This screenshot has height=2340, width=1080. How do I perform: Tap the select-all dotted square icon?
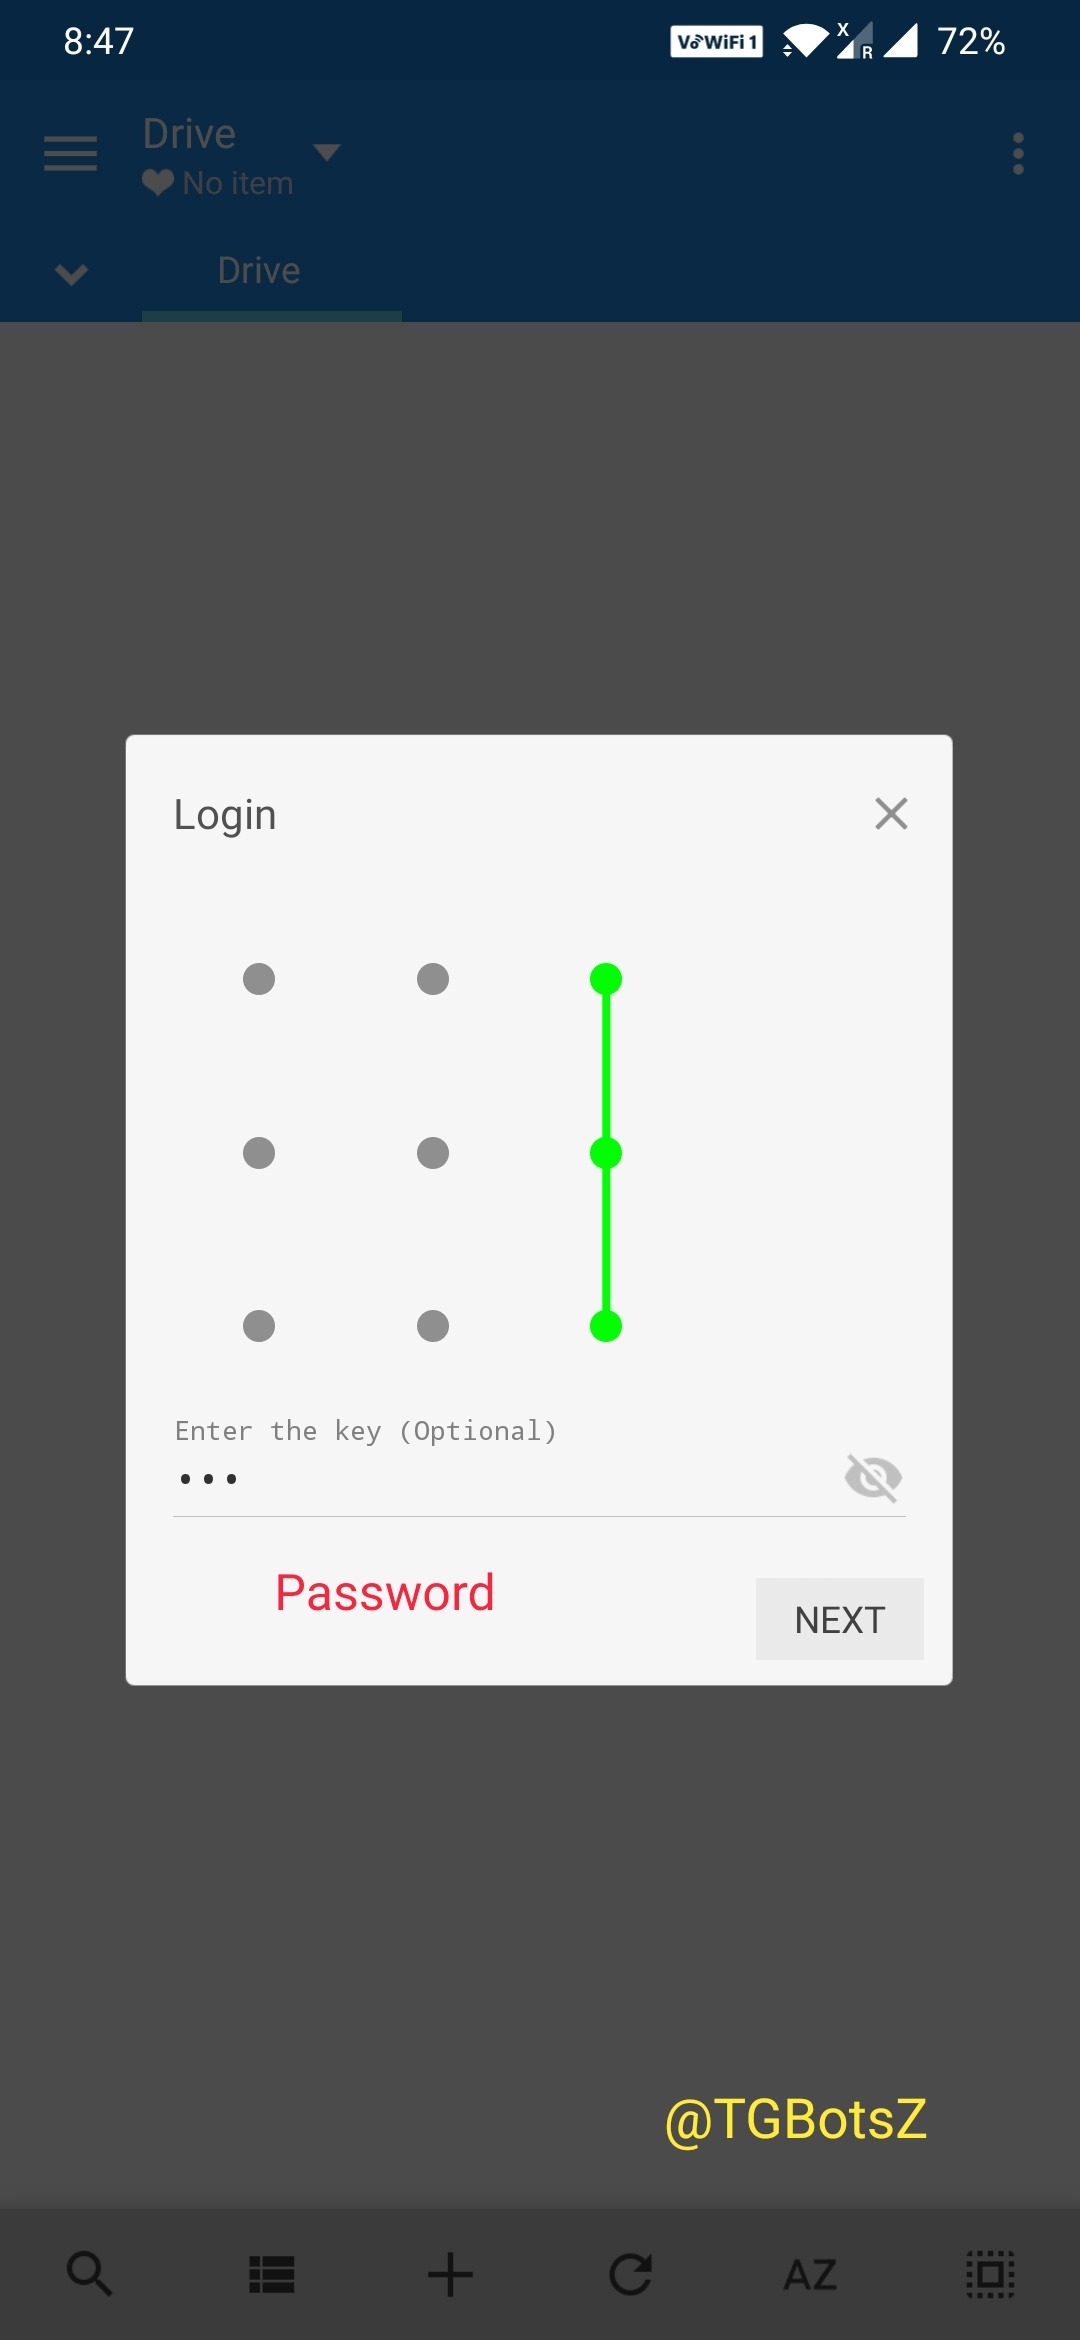click(990, 2274)
